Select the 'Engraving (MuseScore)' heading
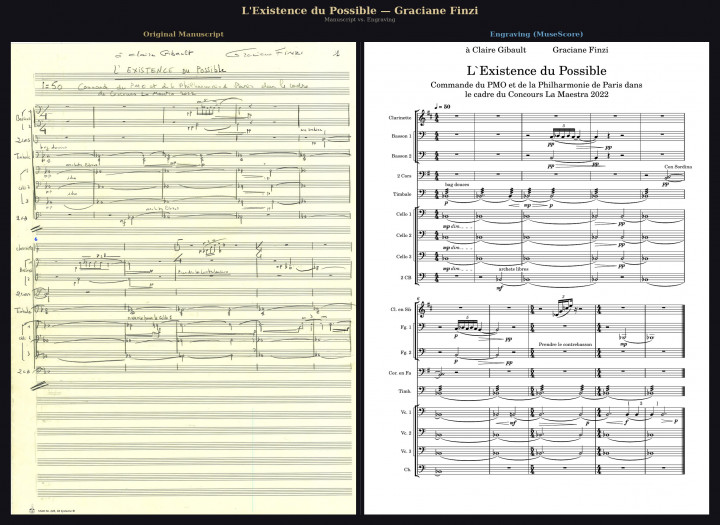720x525 pixels. 536,34
